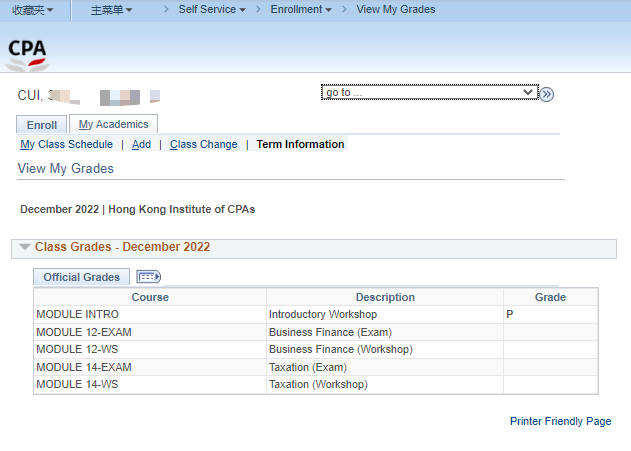Open the Class Change link
The height and width of the screenshot is (451, 631).
(x=204, y=144)
